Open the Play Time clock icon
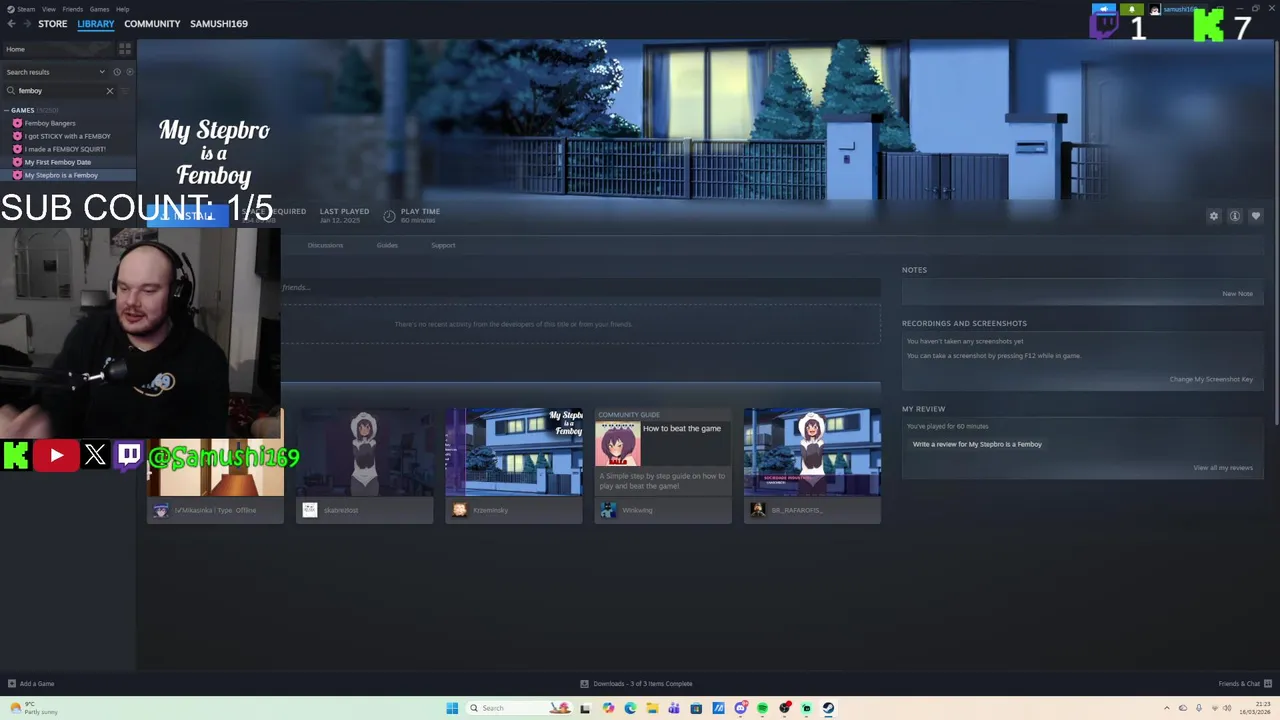 389,216
